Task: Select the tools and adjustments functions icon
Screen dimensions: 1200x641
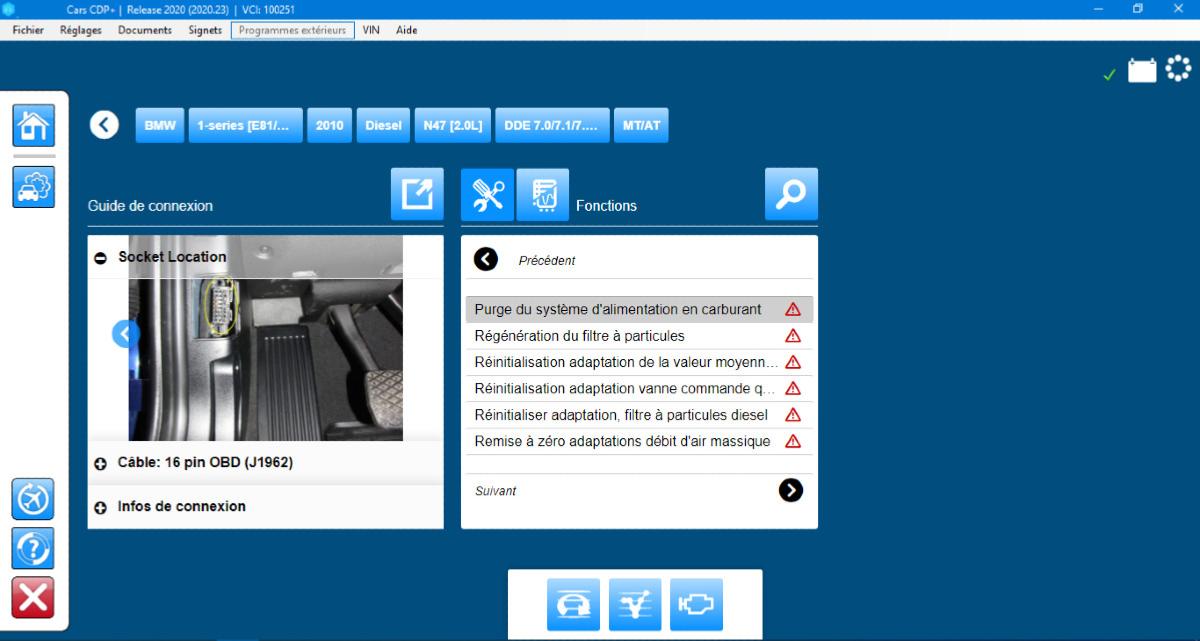Action: pos(487,194)
